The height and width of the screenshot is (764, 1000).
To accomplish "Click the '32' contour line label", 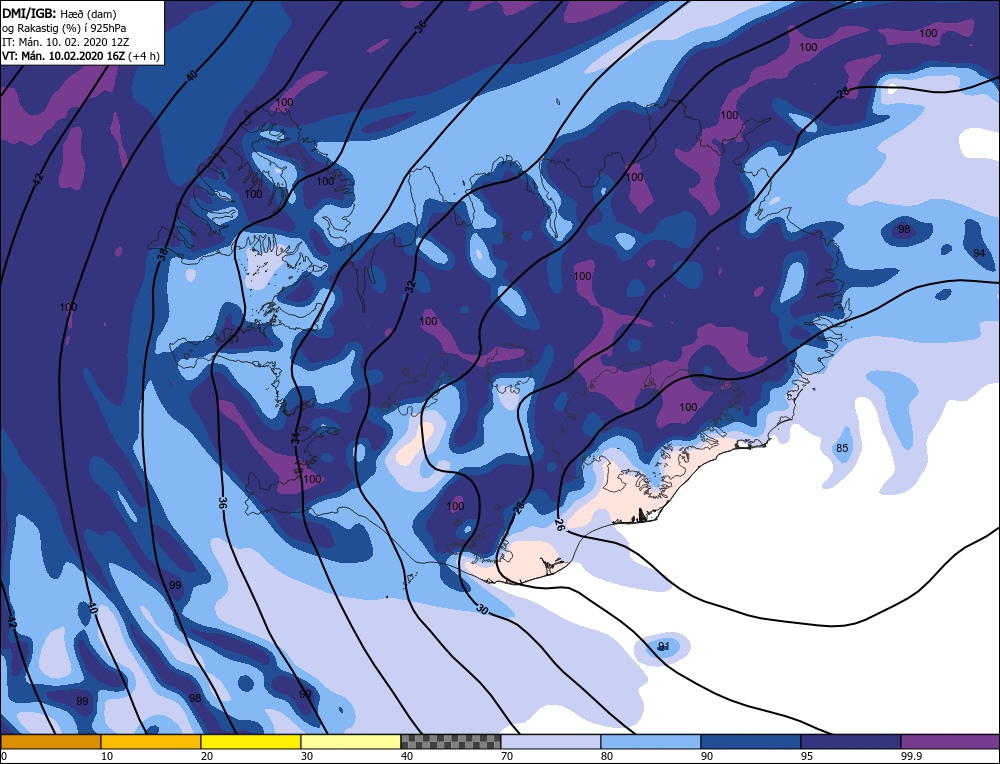I will tap(411, 286).
